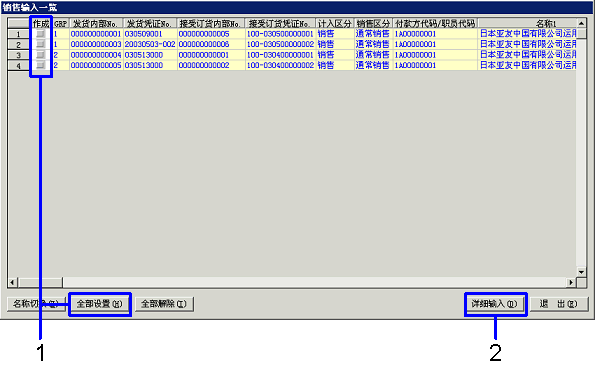Open 详细输入 detail input
The height and width of the screenshot is (368, 595).
coord(495,304)
